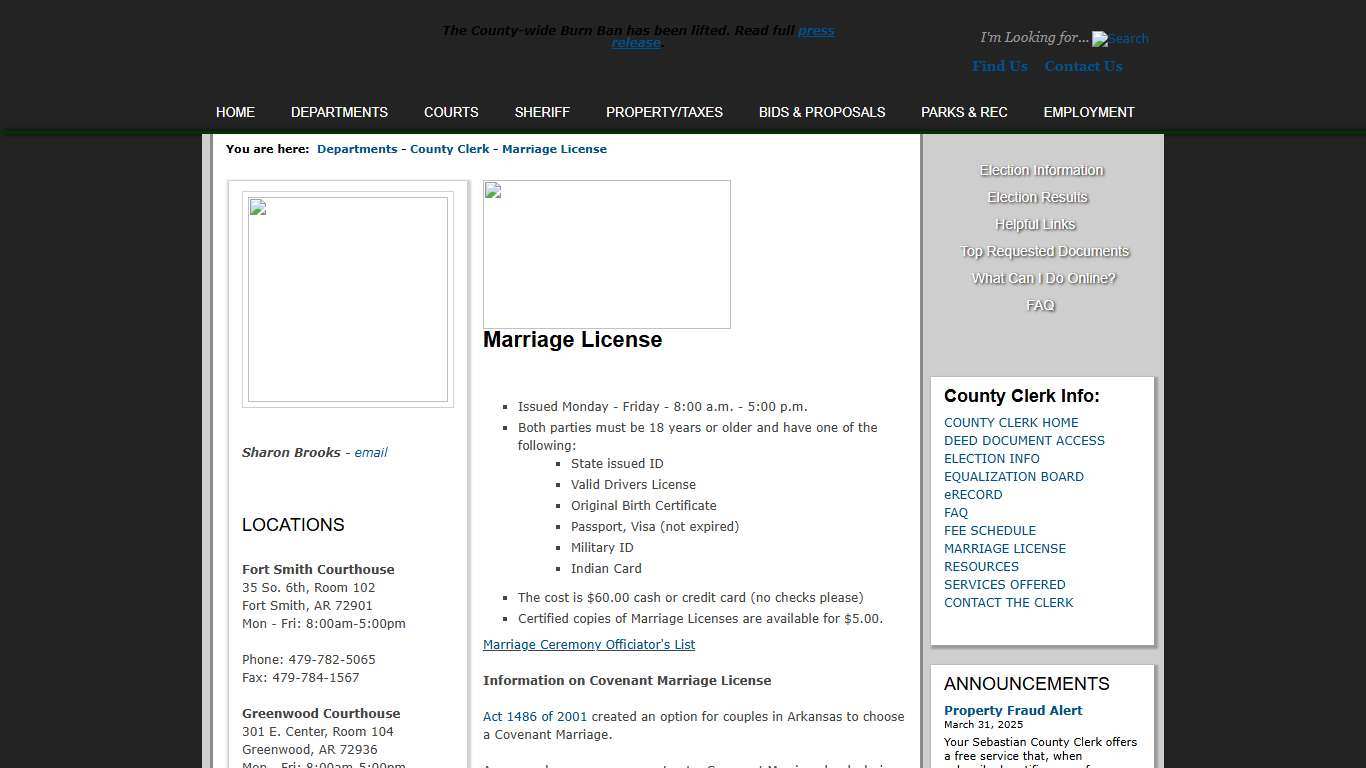Open the PARKS & REC page
The image size is (1366, 768).
coord(964,112)
